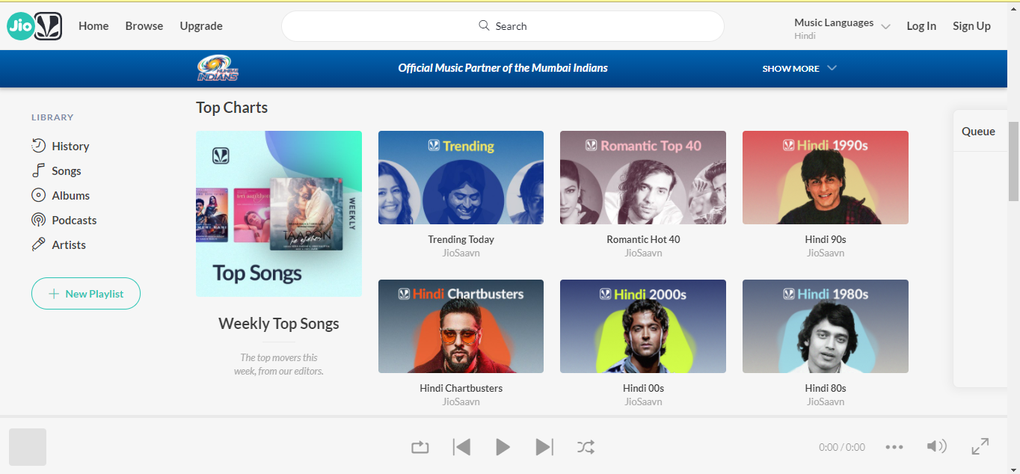This screenshot has height=474, width=1020.
Task: Open Artists in the library
Action: click(59, 245)
